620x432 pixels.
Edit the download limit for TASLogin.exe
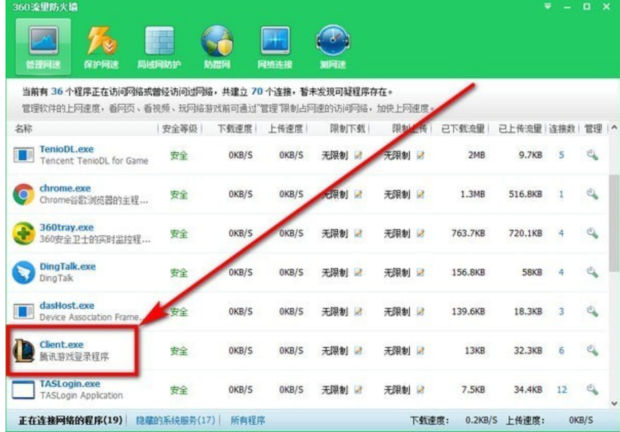(x=358, y=390)
